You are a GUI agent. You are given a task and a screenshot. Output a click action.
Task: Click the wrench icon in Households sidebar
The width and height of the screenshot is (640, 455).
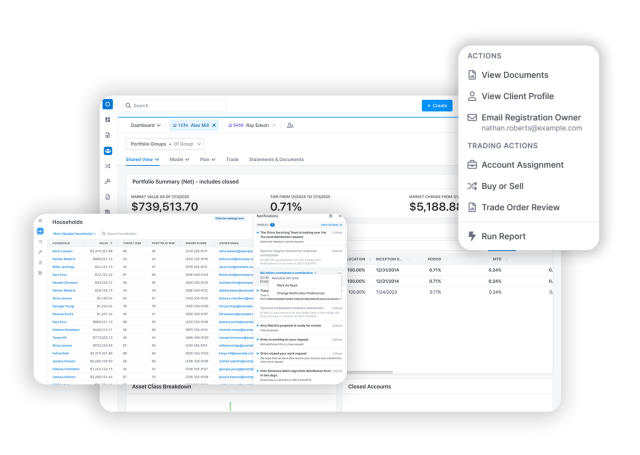pyautogui.click(x=40, y=252)
